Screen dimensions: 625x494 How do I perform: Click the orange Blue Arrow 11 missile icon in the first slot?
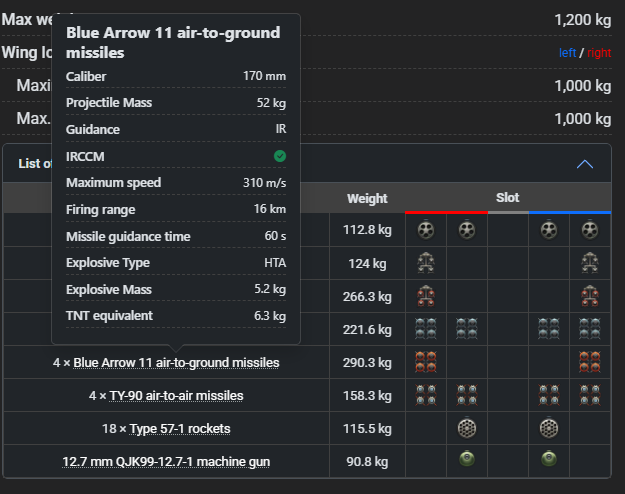[x=426, y=362]
